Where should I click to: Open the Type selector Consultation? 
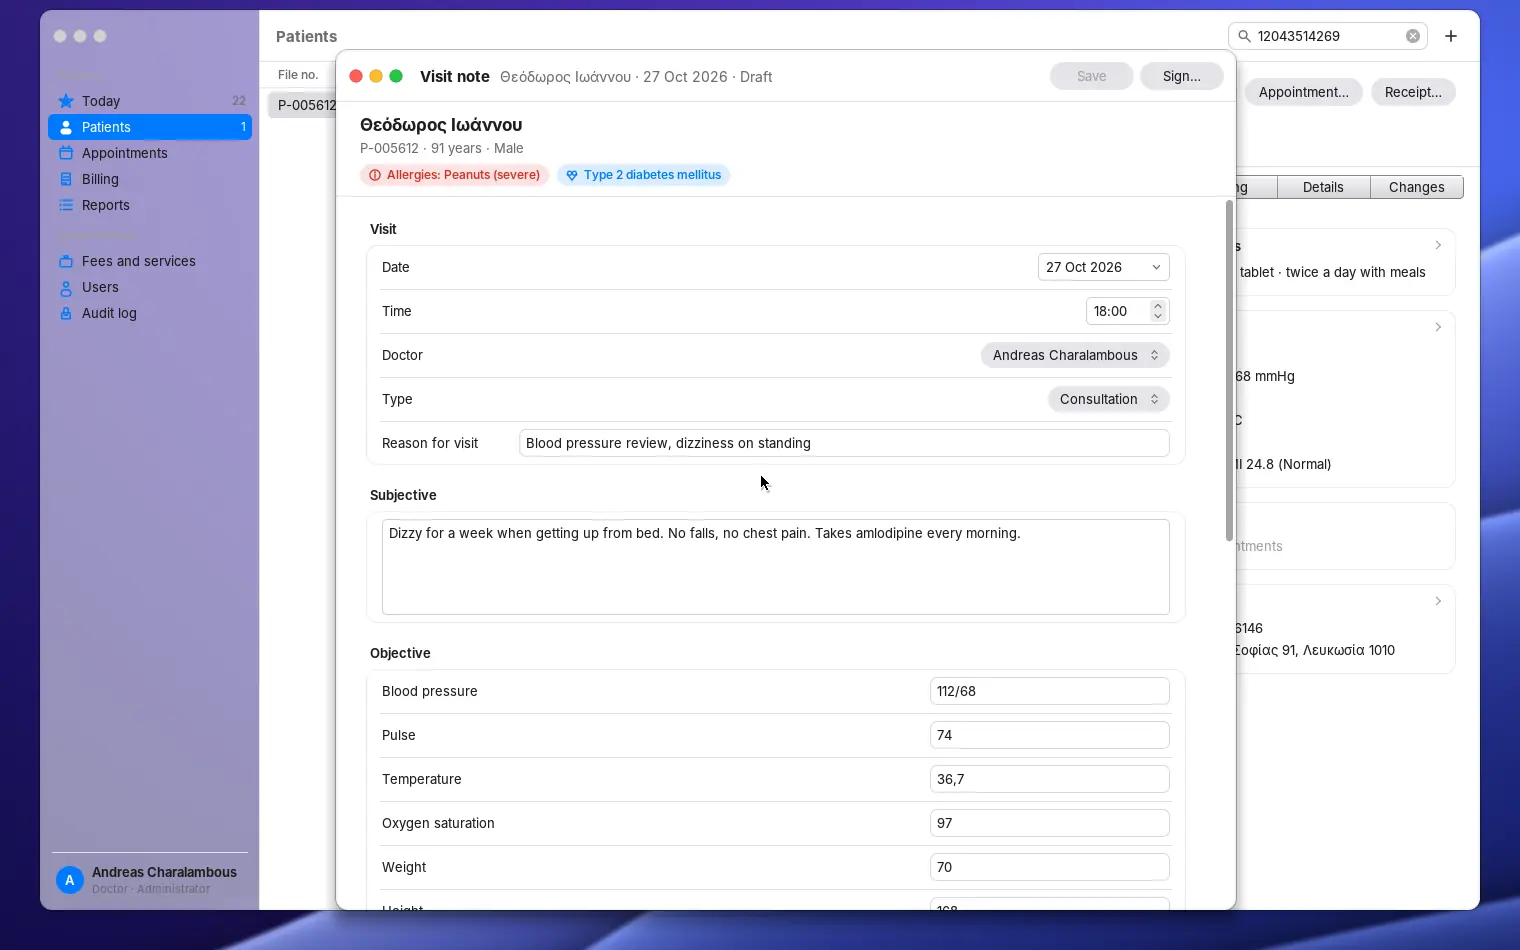[x=1109, y=399]
